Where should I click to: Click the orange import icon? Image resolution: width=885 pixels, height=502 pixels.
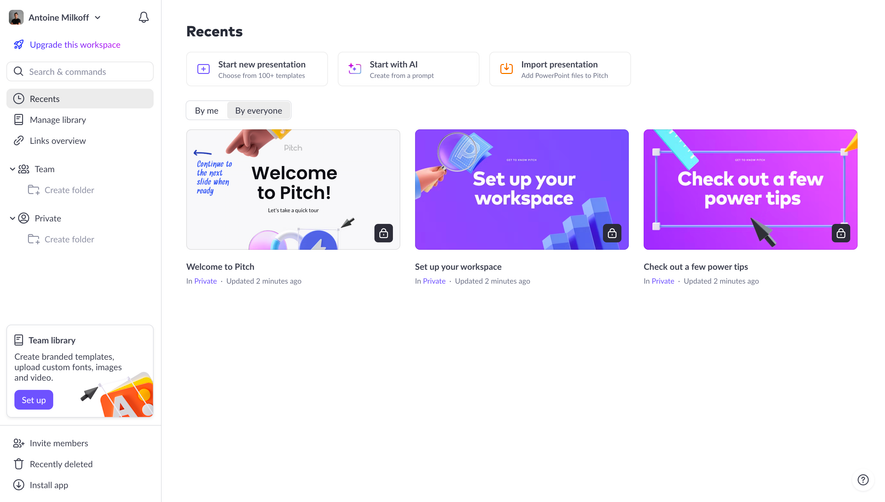click(506, 69)
